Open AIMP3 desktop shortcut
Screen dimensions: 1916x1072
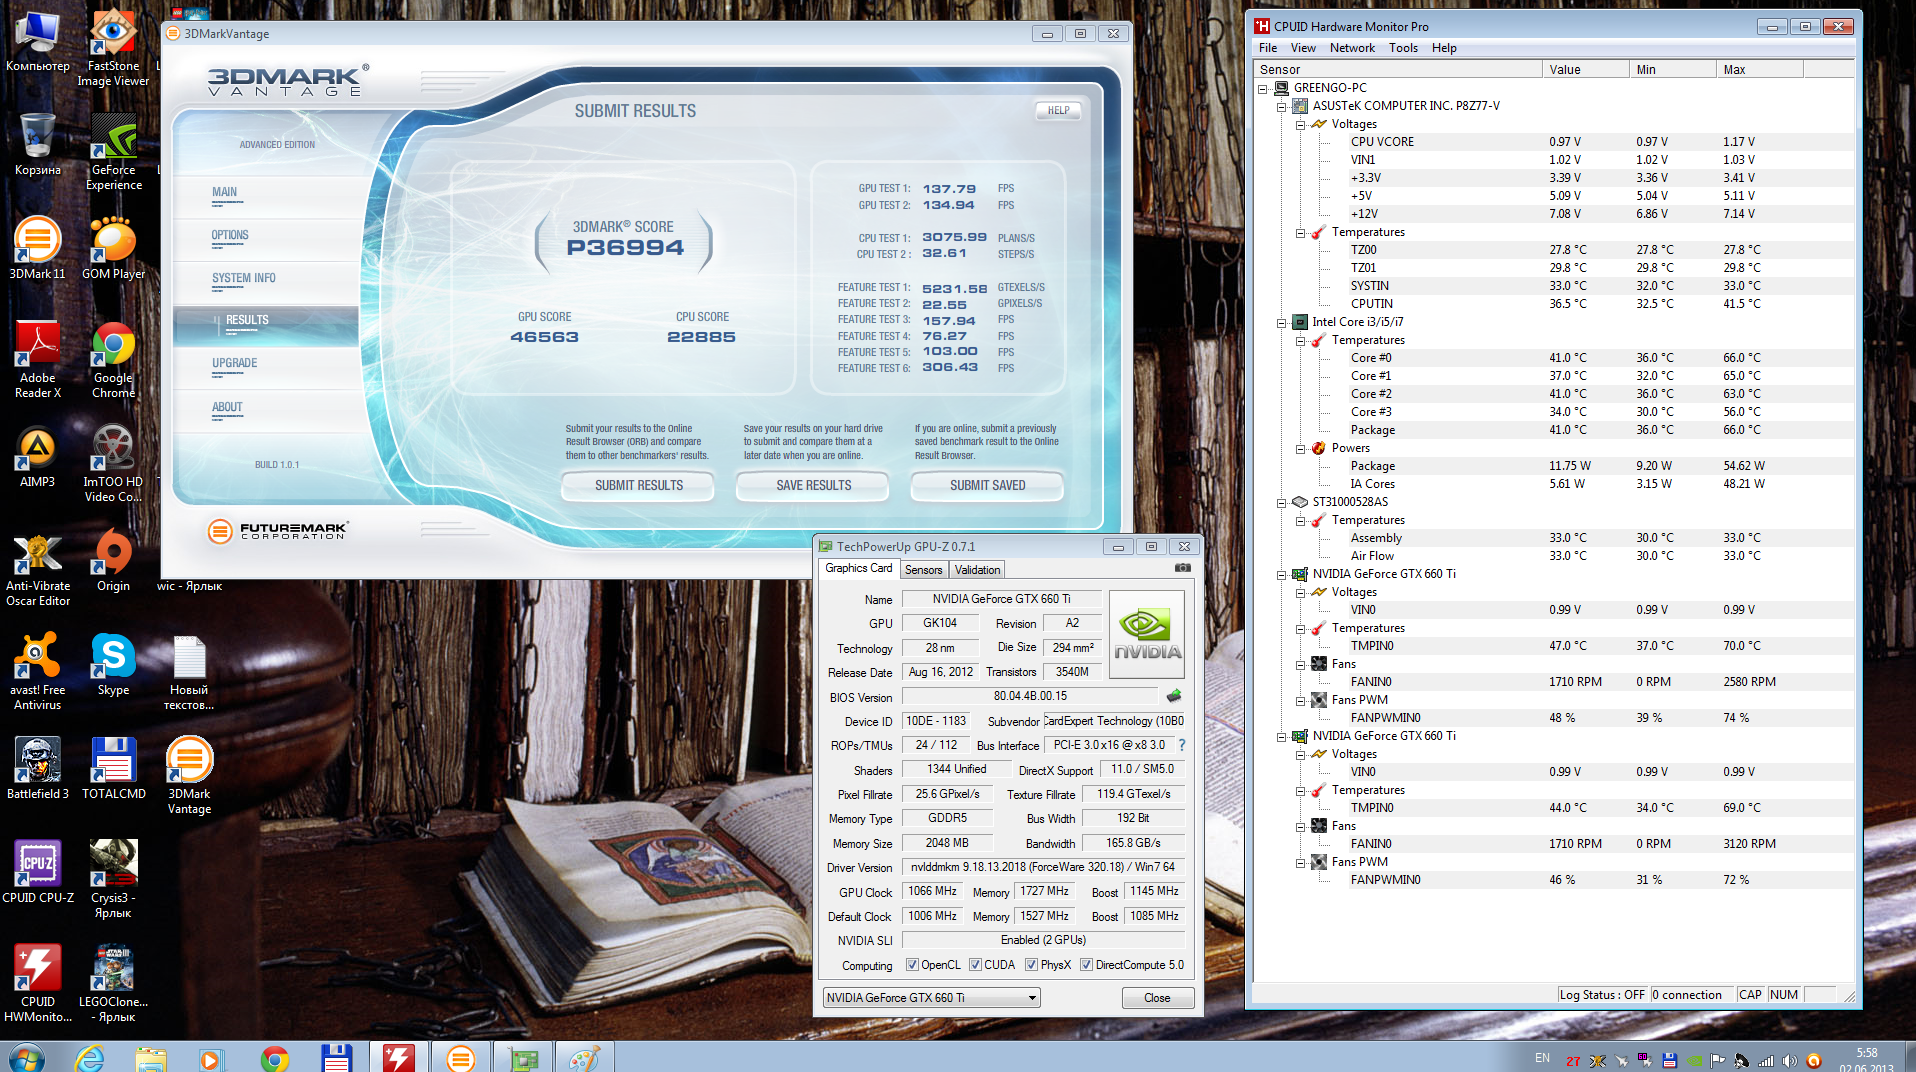coord(38,456)
